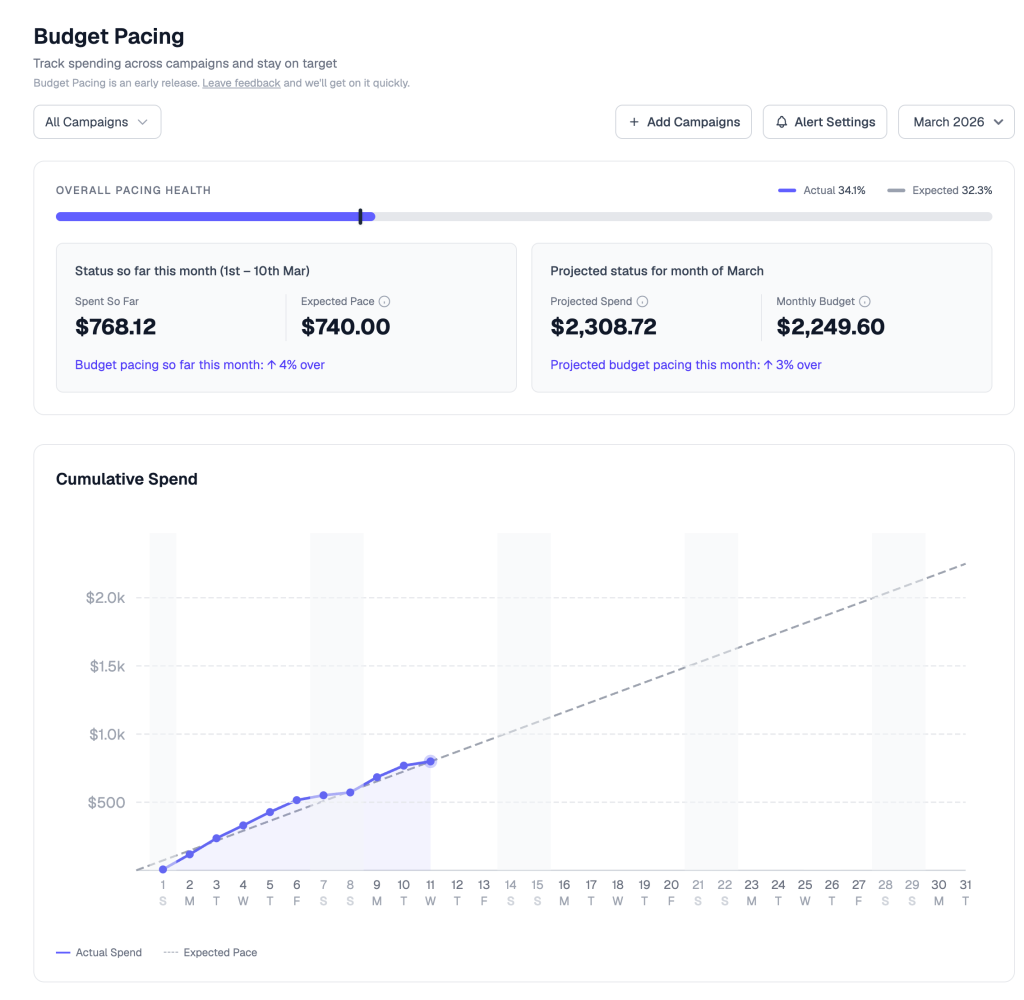Image resolution: width=1024 pixels, height=1000 pixels.
Task: Select the latest data point on day 11
Action: (430, 761)
